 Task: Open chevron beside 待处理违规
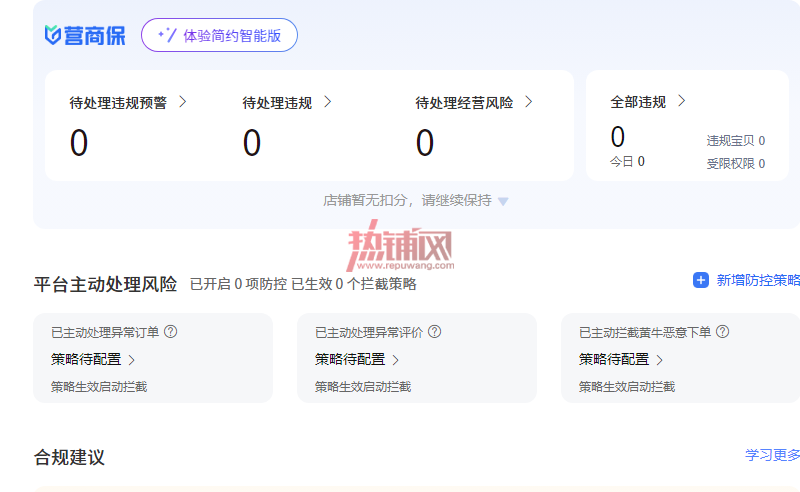pos(328,102)
